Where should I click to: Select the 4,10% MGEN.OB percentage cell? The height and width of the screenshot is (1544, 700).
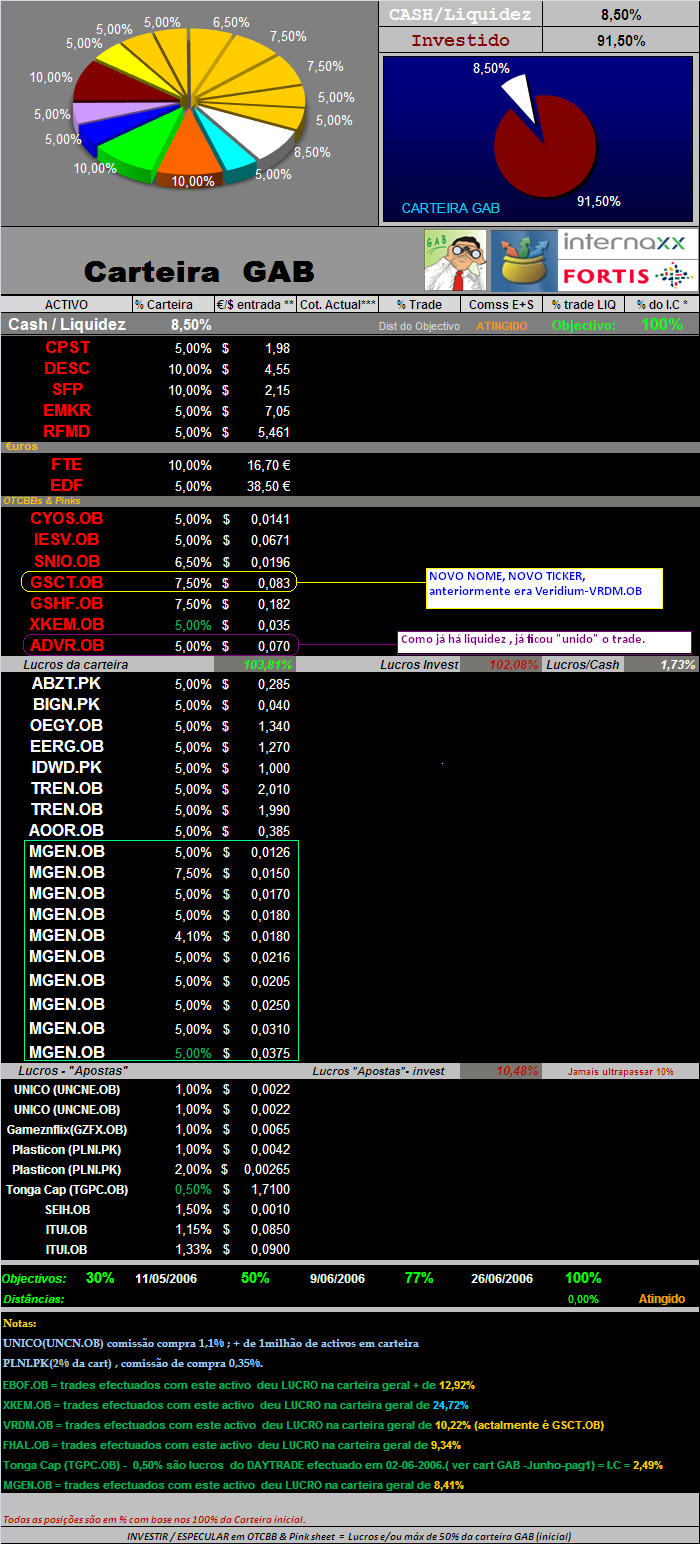pos(193,936)
